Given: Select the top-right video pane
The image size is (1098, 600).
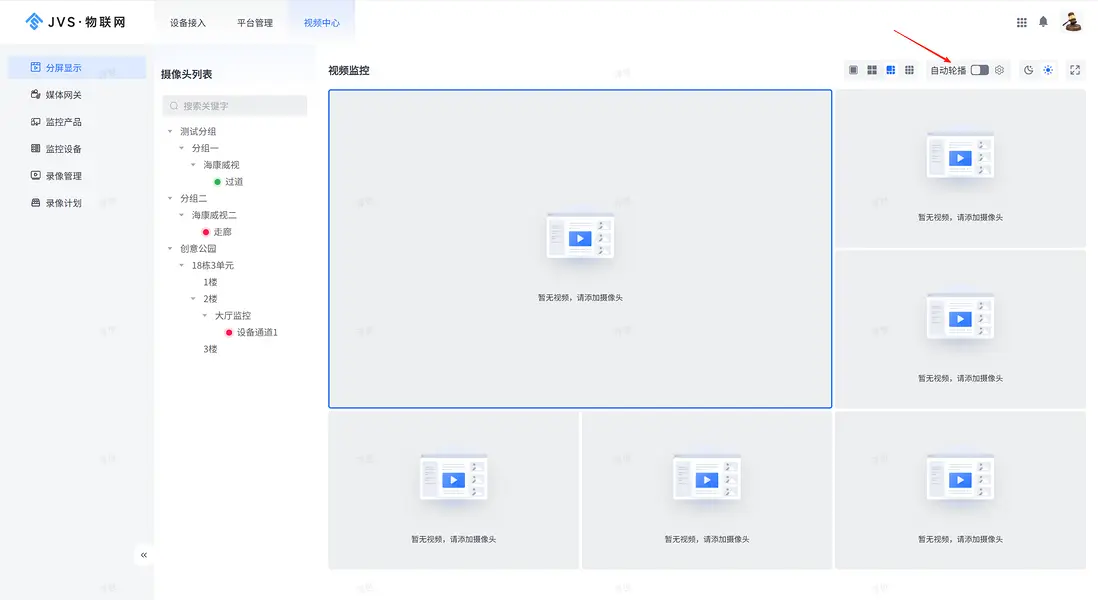Looking at the screenshot, I should point(960,169).
